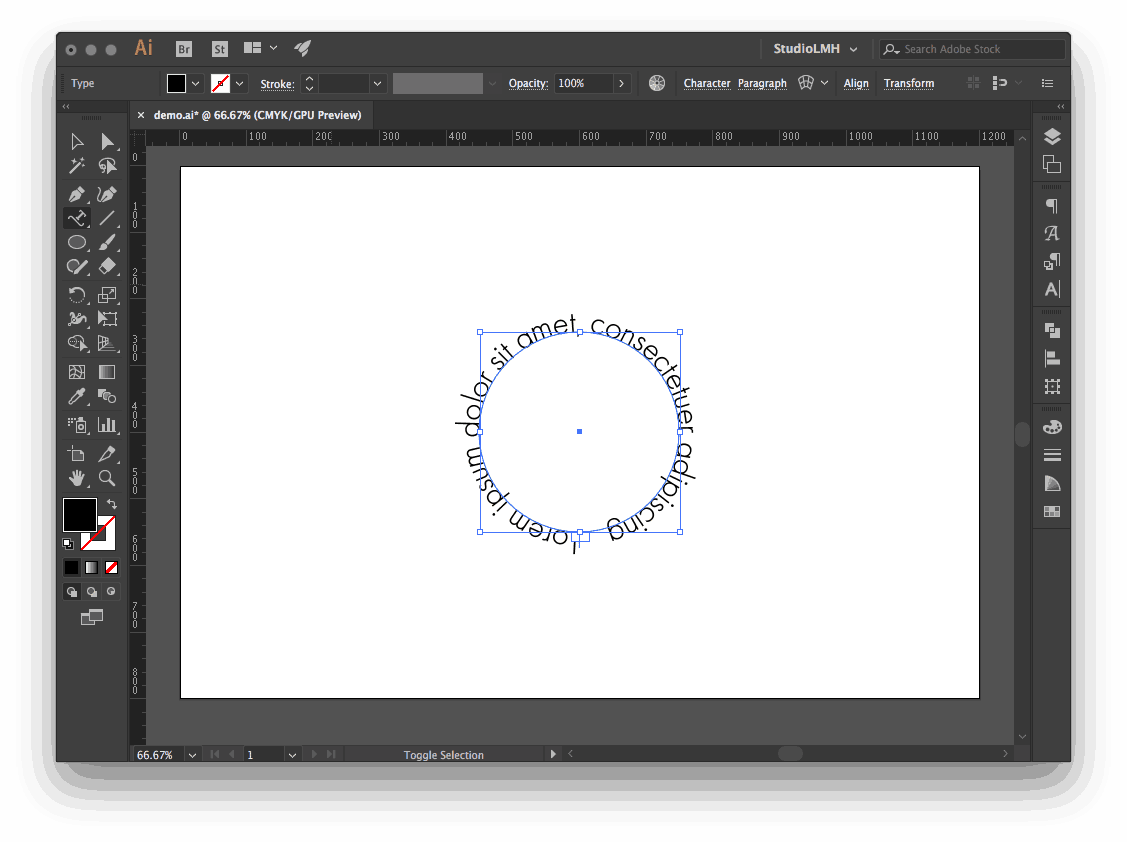Switch to Gradient fill mode

click(x=91, y=567)
